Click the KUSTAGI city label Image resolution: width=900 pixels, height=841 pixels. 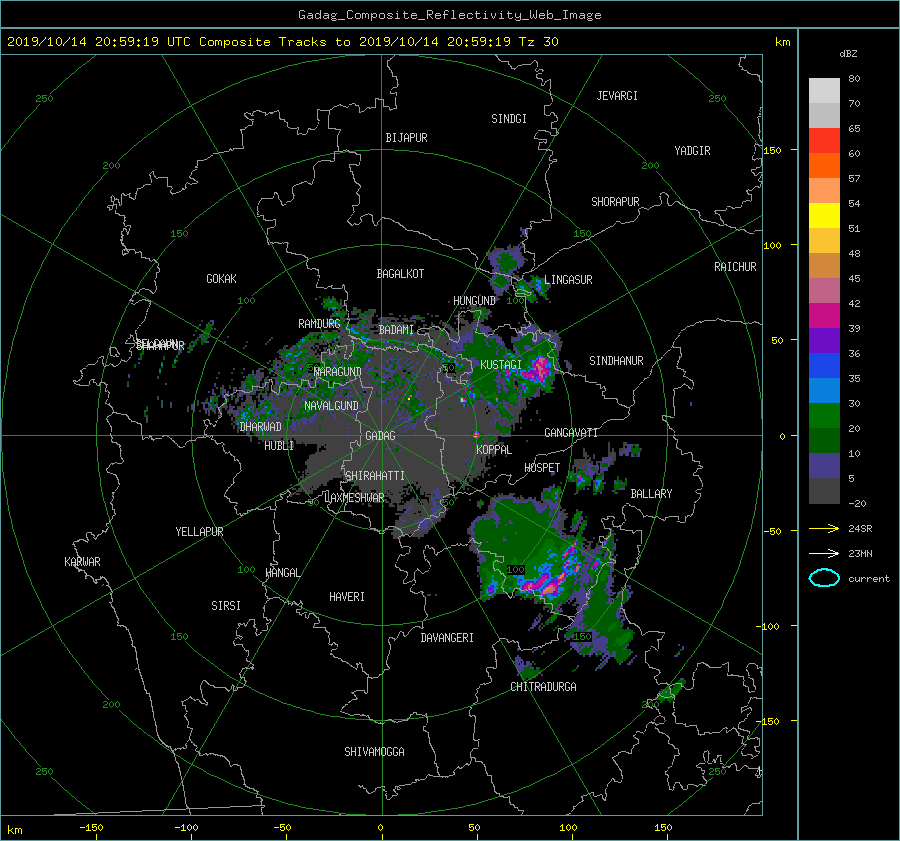coord(501,365)
